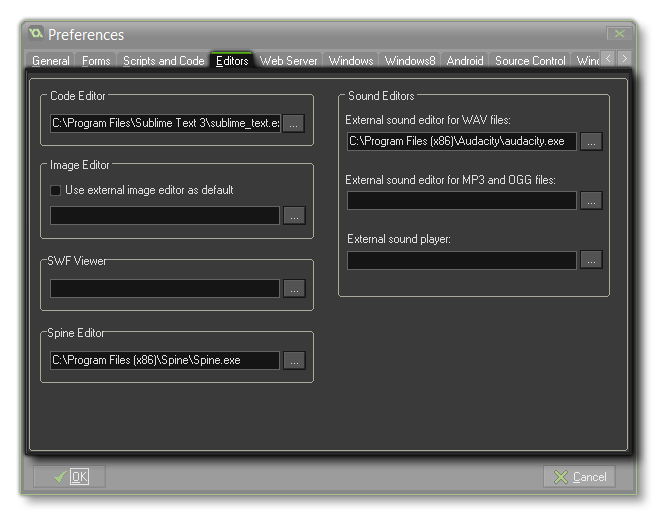The image size is (657, 515).
Task: Browse for external sound player path
Action: (x=591, y=260)
